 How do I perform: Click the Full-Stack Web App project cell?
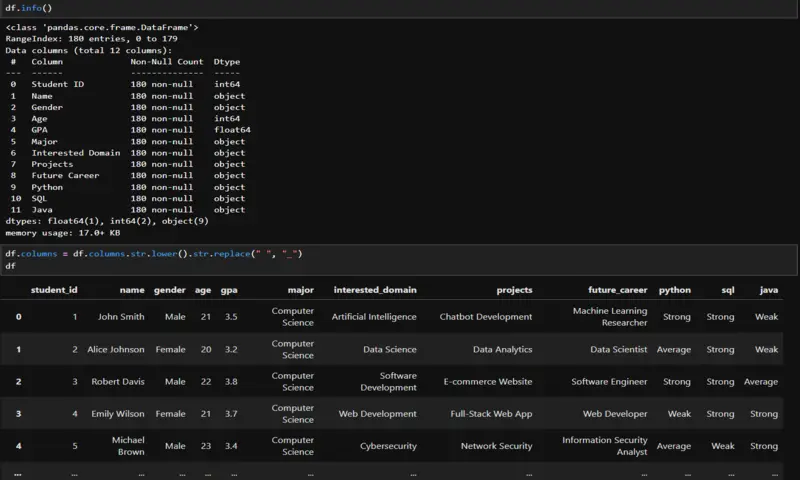(491, 414)
